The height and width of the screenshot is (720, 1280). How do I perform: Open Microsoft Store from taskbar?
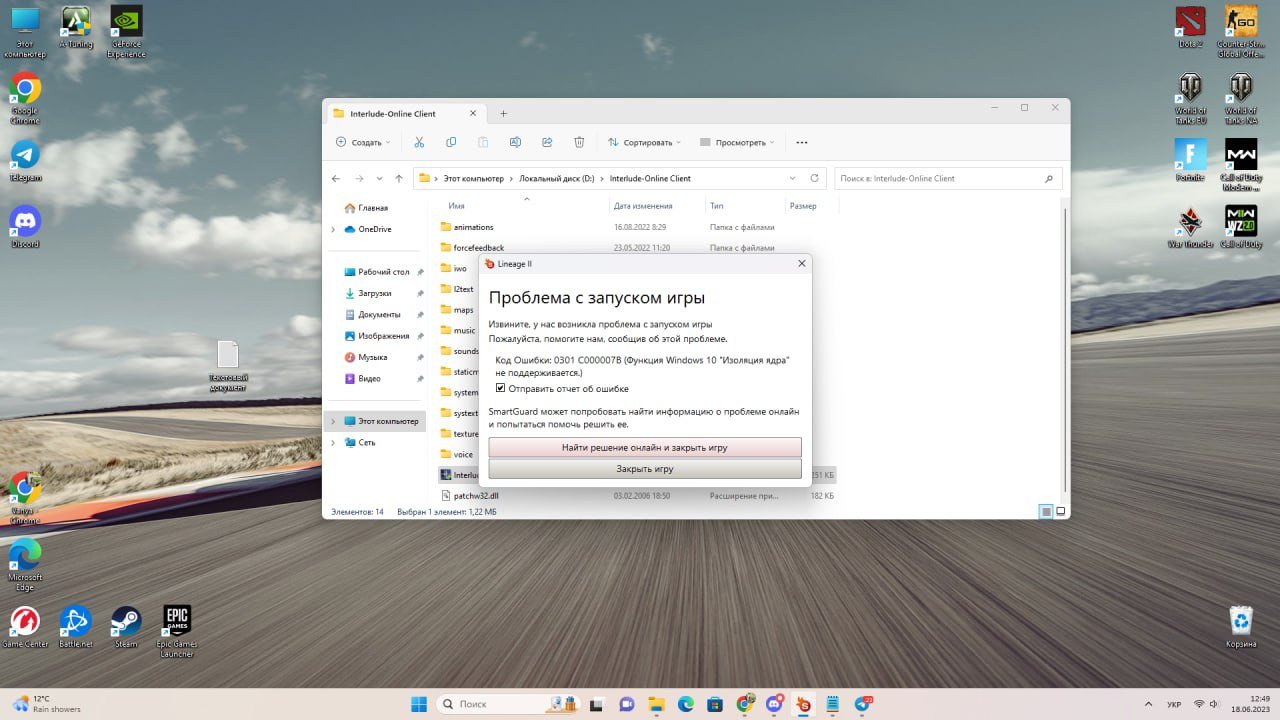(715, 704)
